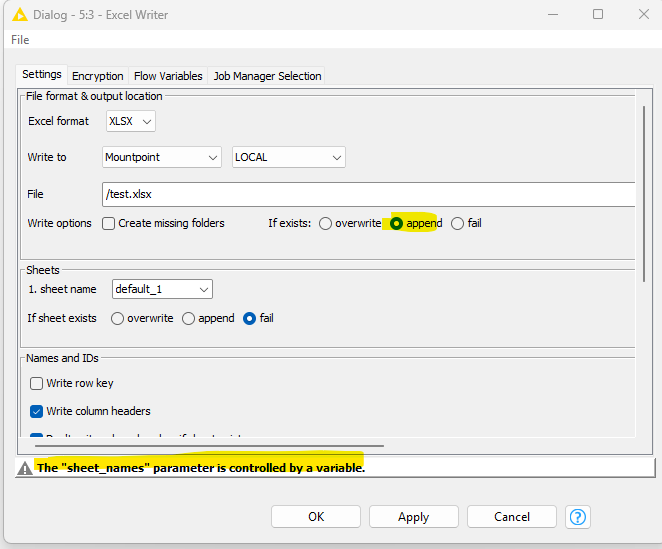
Task: Maximize the Excel Writer dialog window
Action: point(597,14)
